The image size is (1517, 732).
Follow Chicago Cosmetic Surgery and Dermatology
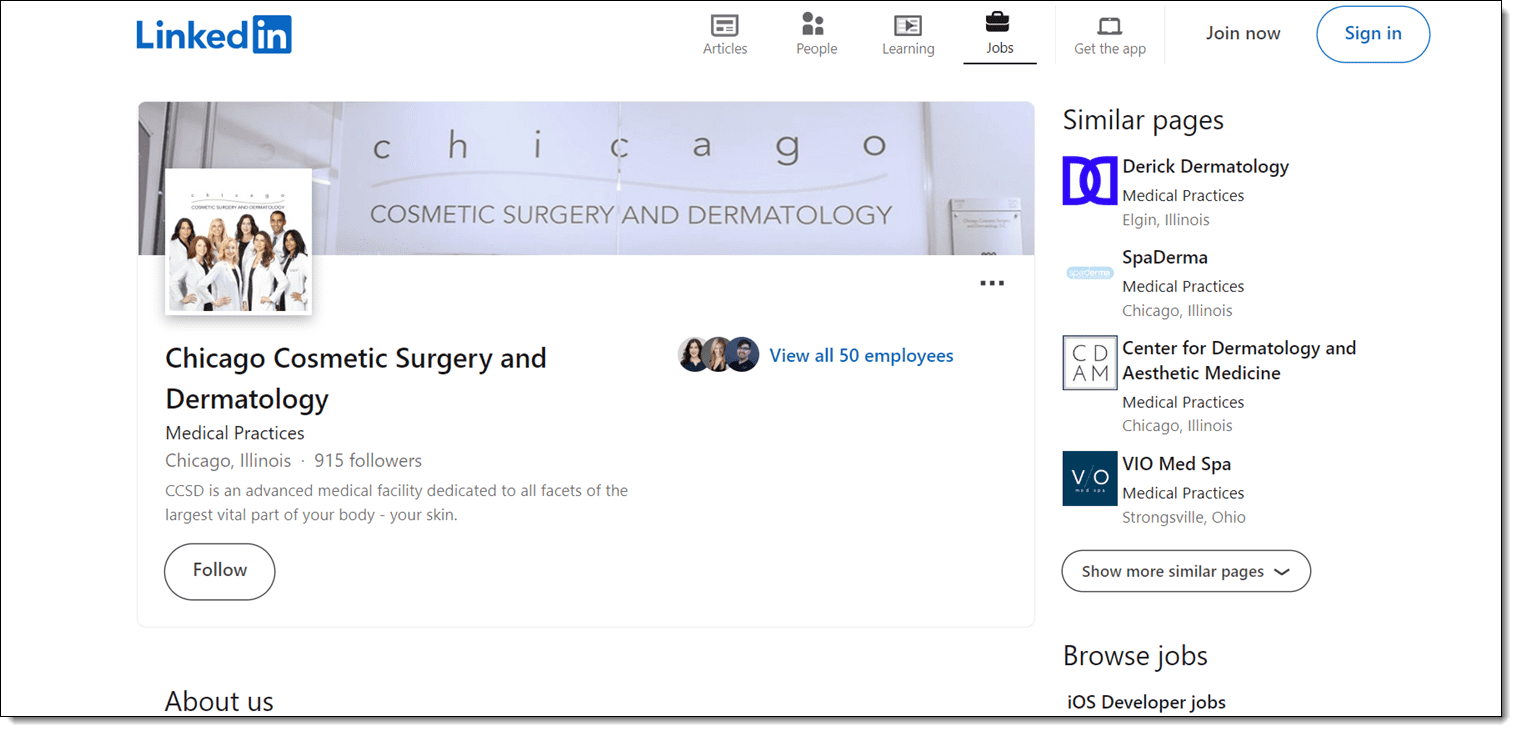click(x=219, y=571)
